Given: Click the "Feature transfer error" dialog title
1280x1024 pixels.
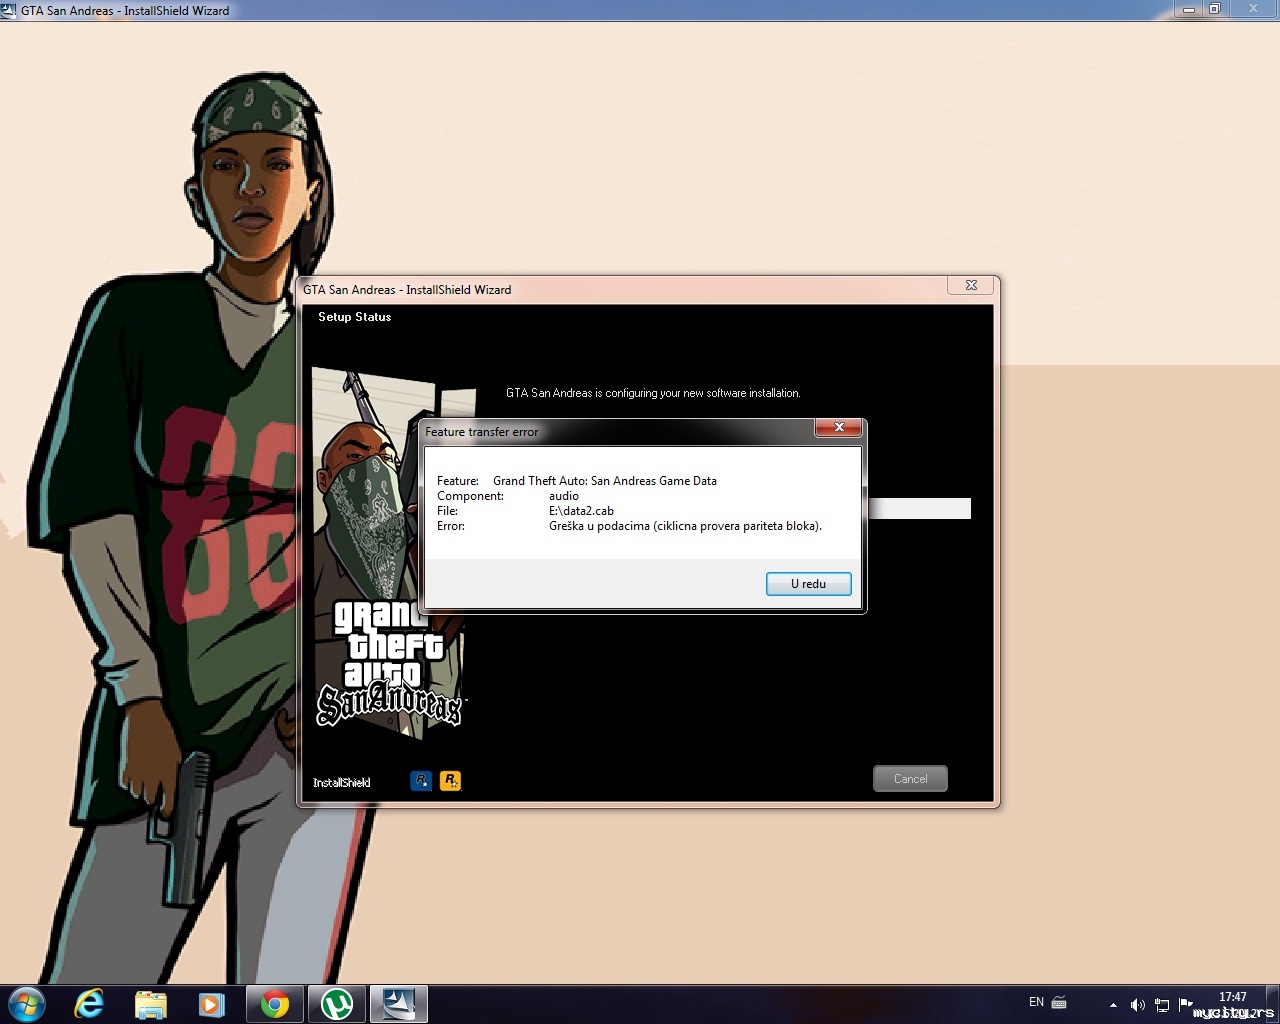Looking at the screenshot, I should (x=482, y=432).
